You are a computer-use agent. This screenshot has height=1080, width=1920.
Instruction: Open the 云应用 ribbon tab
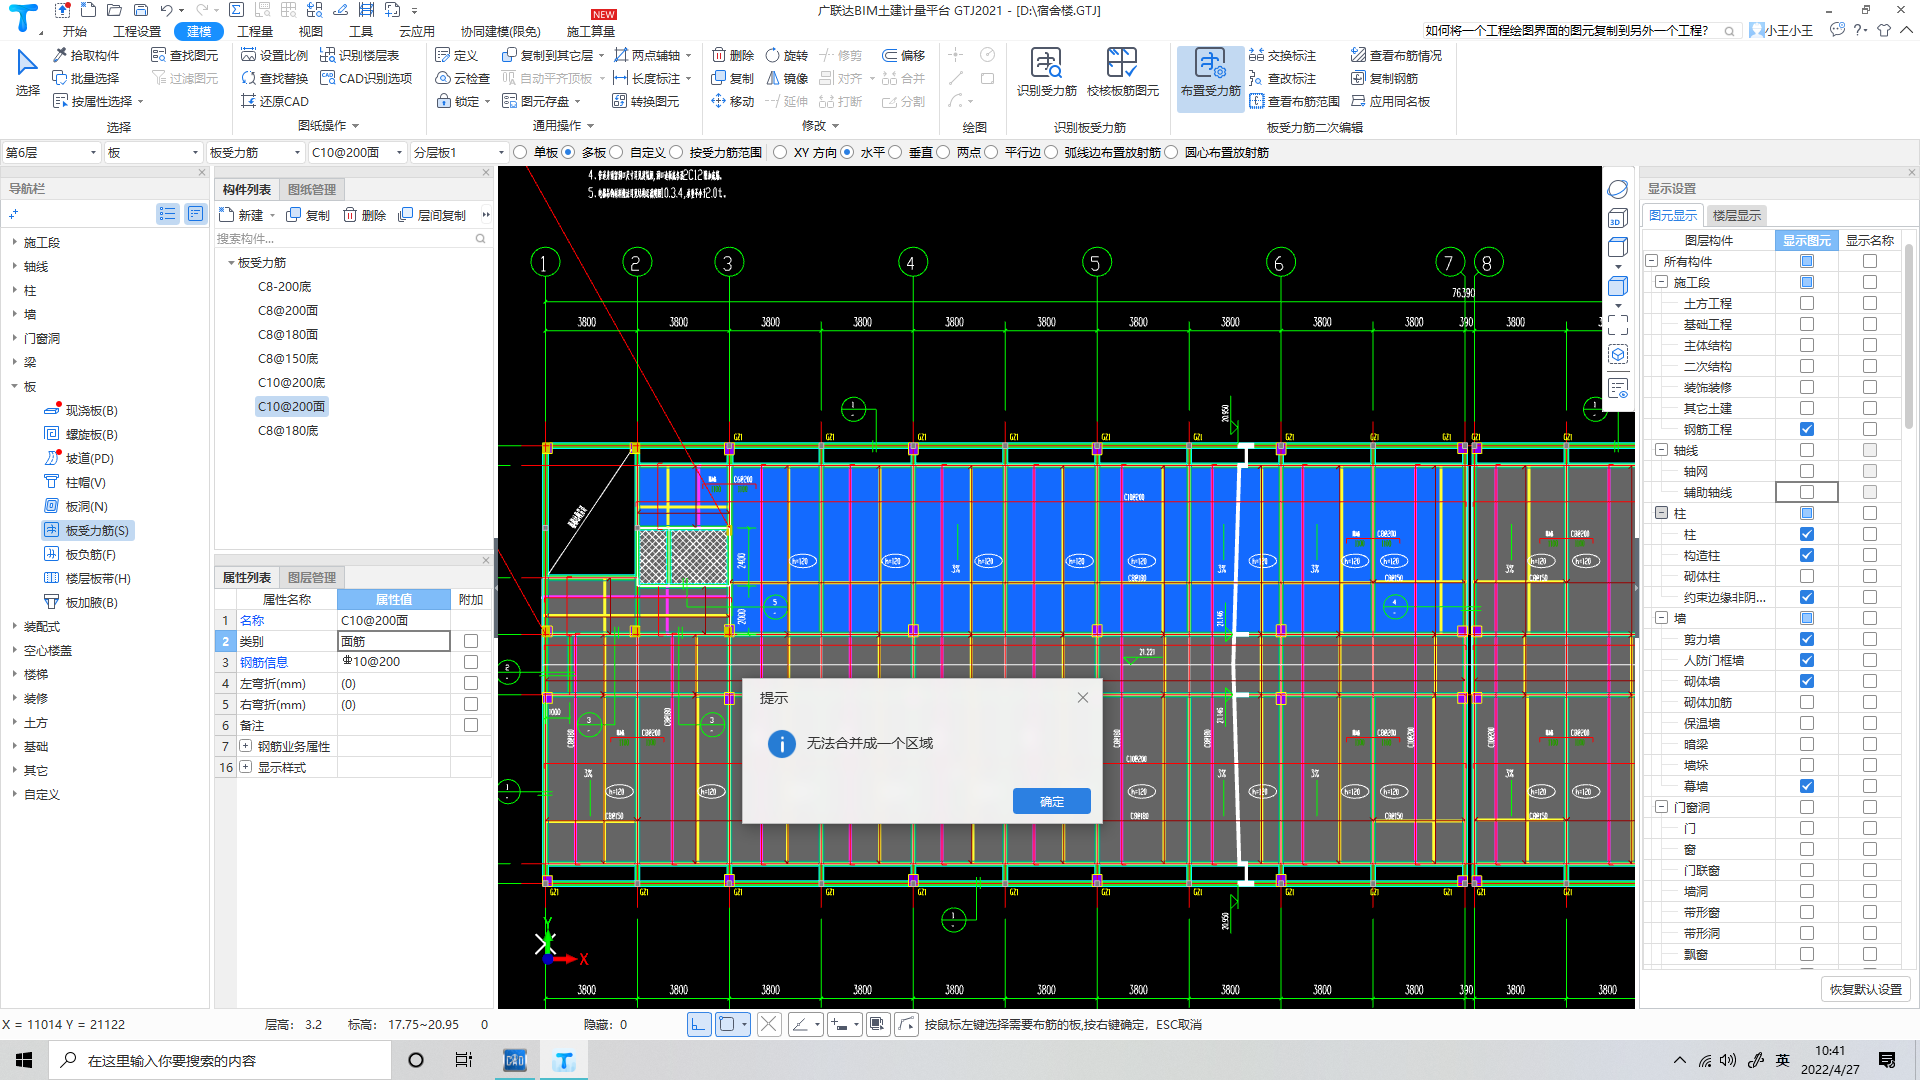[x=416, y=31]
